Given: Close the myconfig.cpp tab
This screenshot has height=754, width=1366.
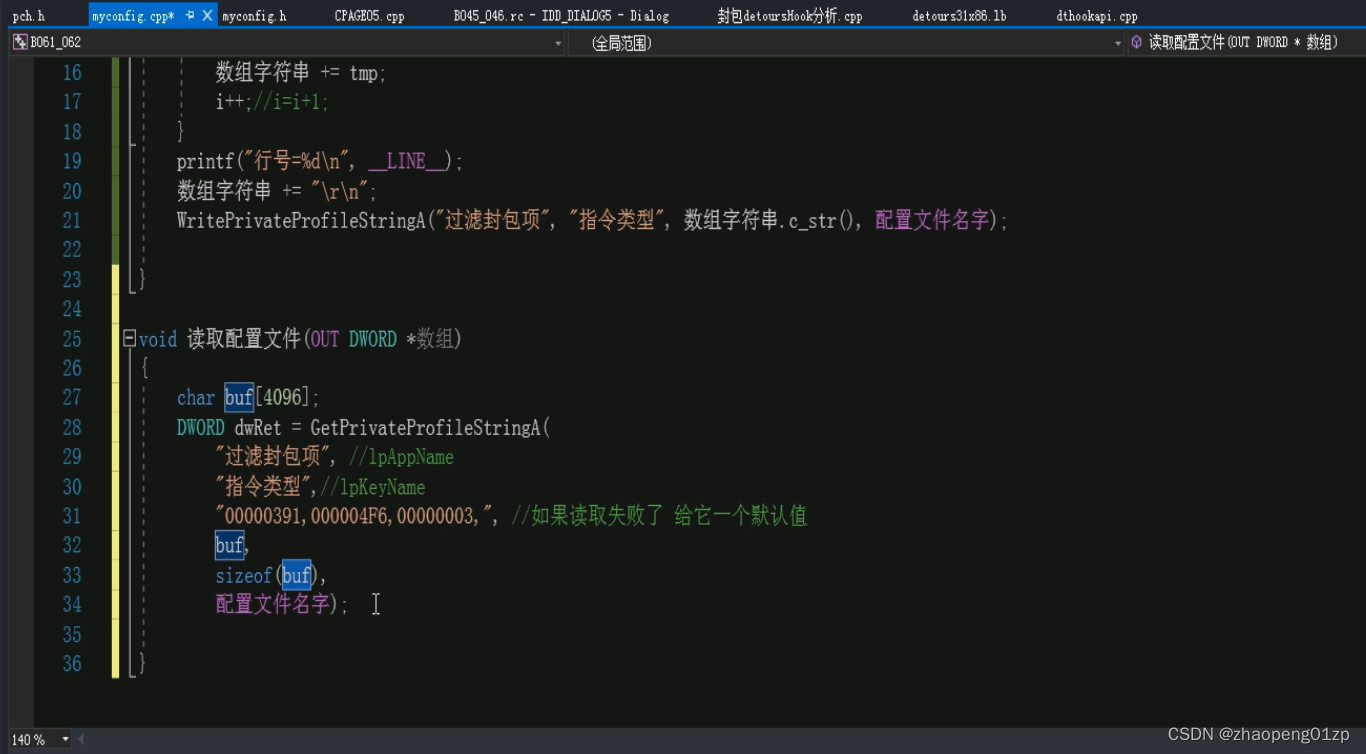Looking at the screenshot, I should click(208, 16).
